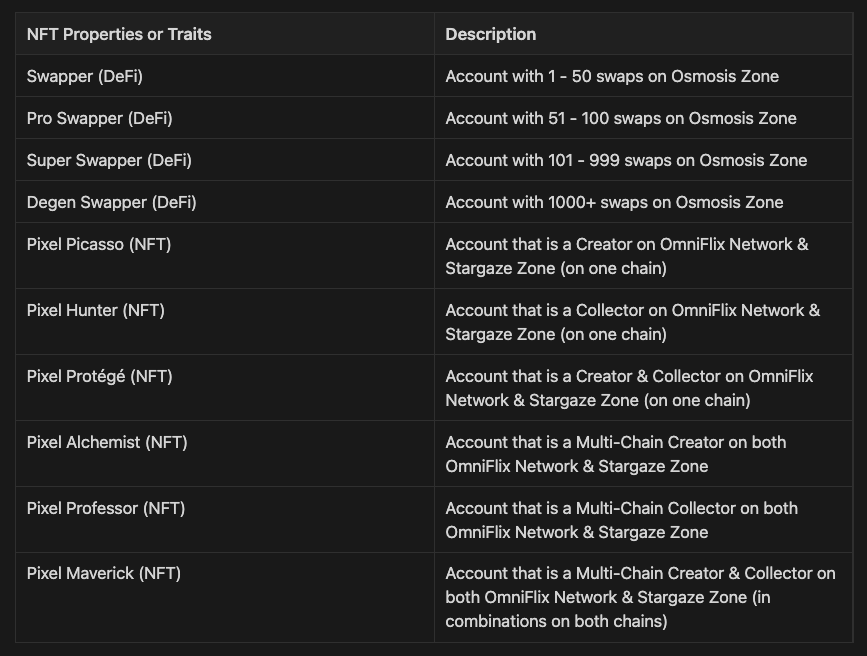Select the 'Degen Swapper (DeFi)' trait cell
Viewport: 867px width, 656px height.
click(111, 202)
